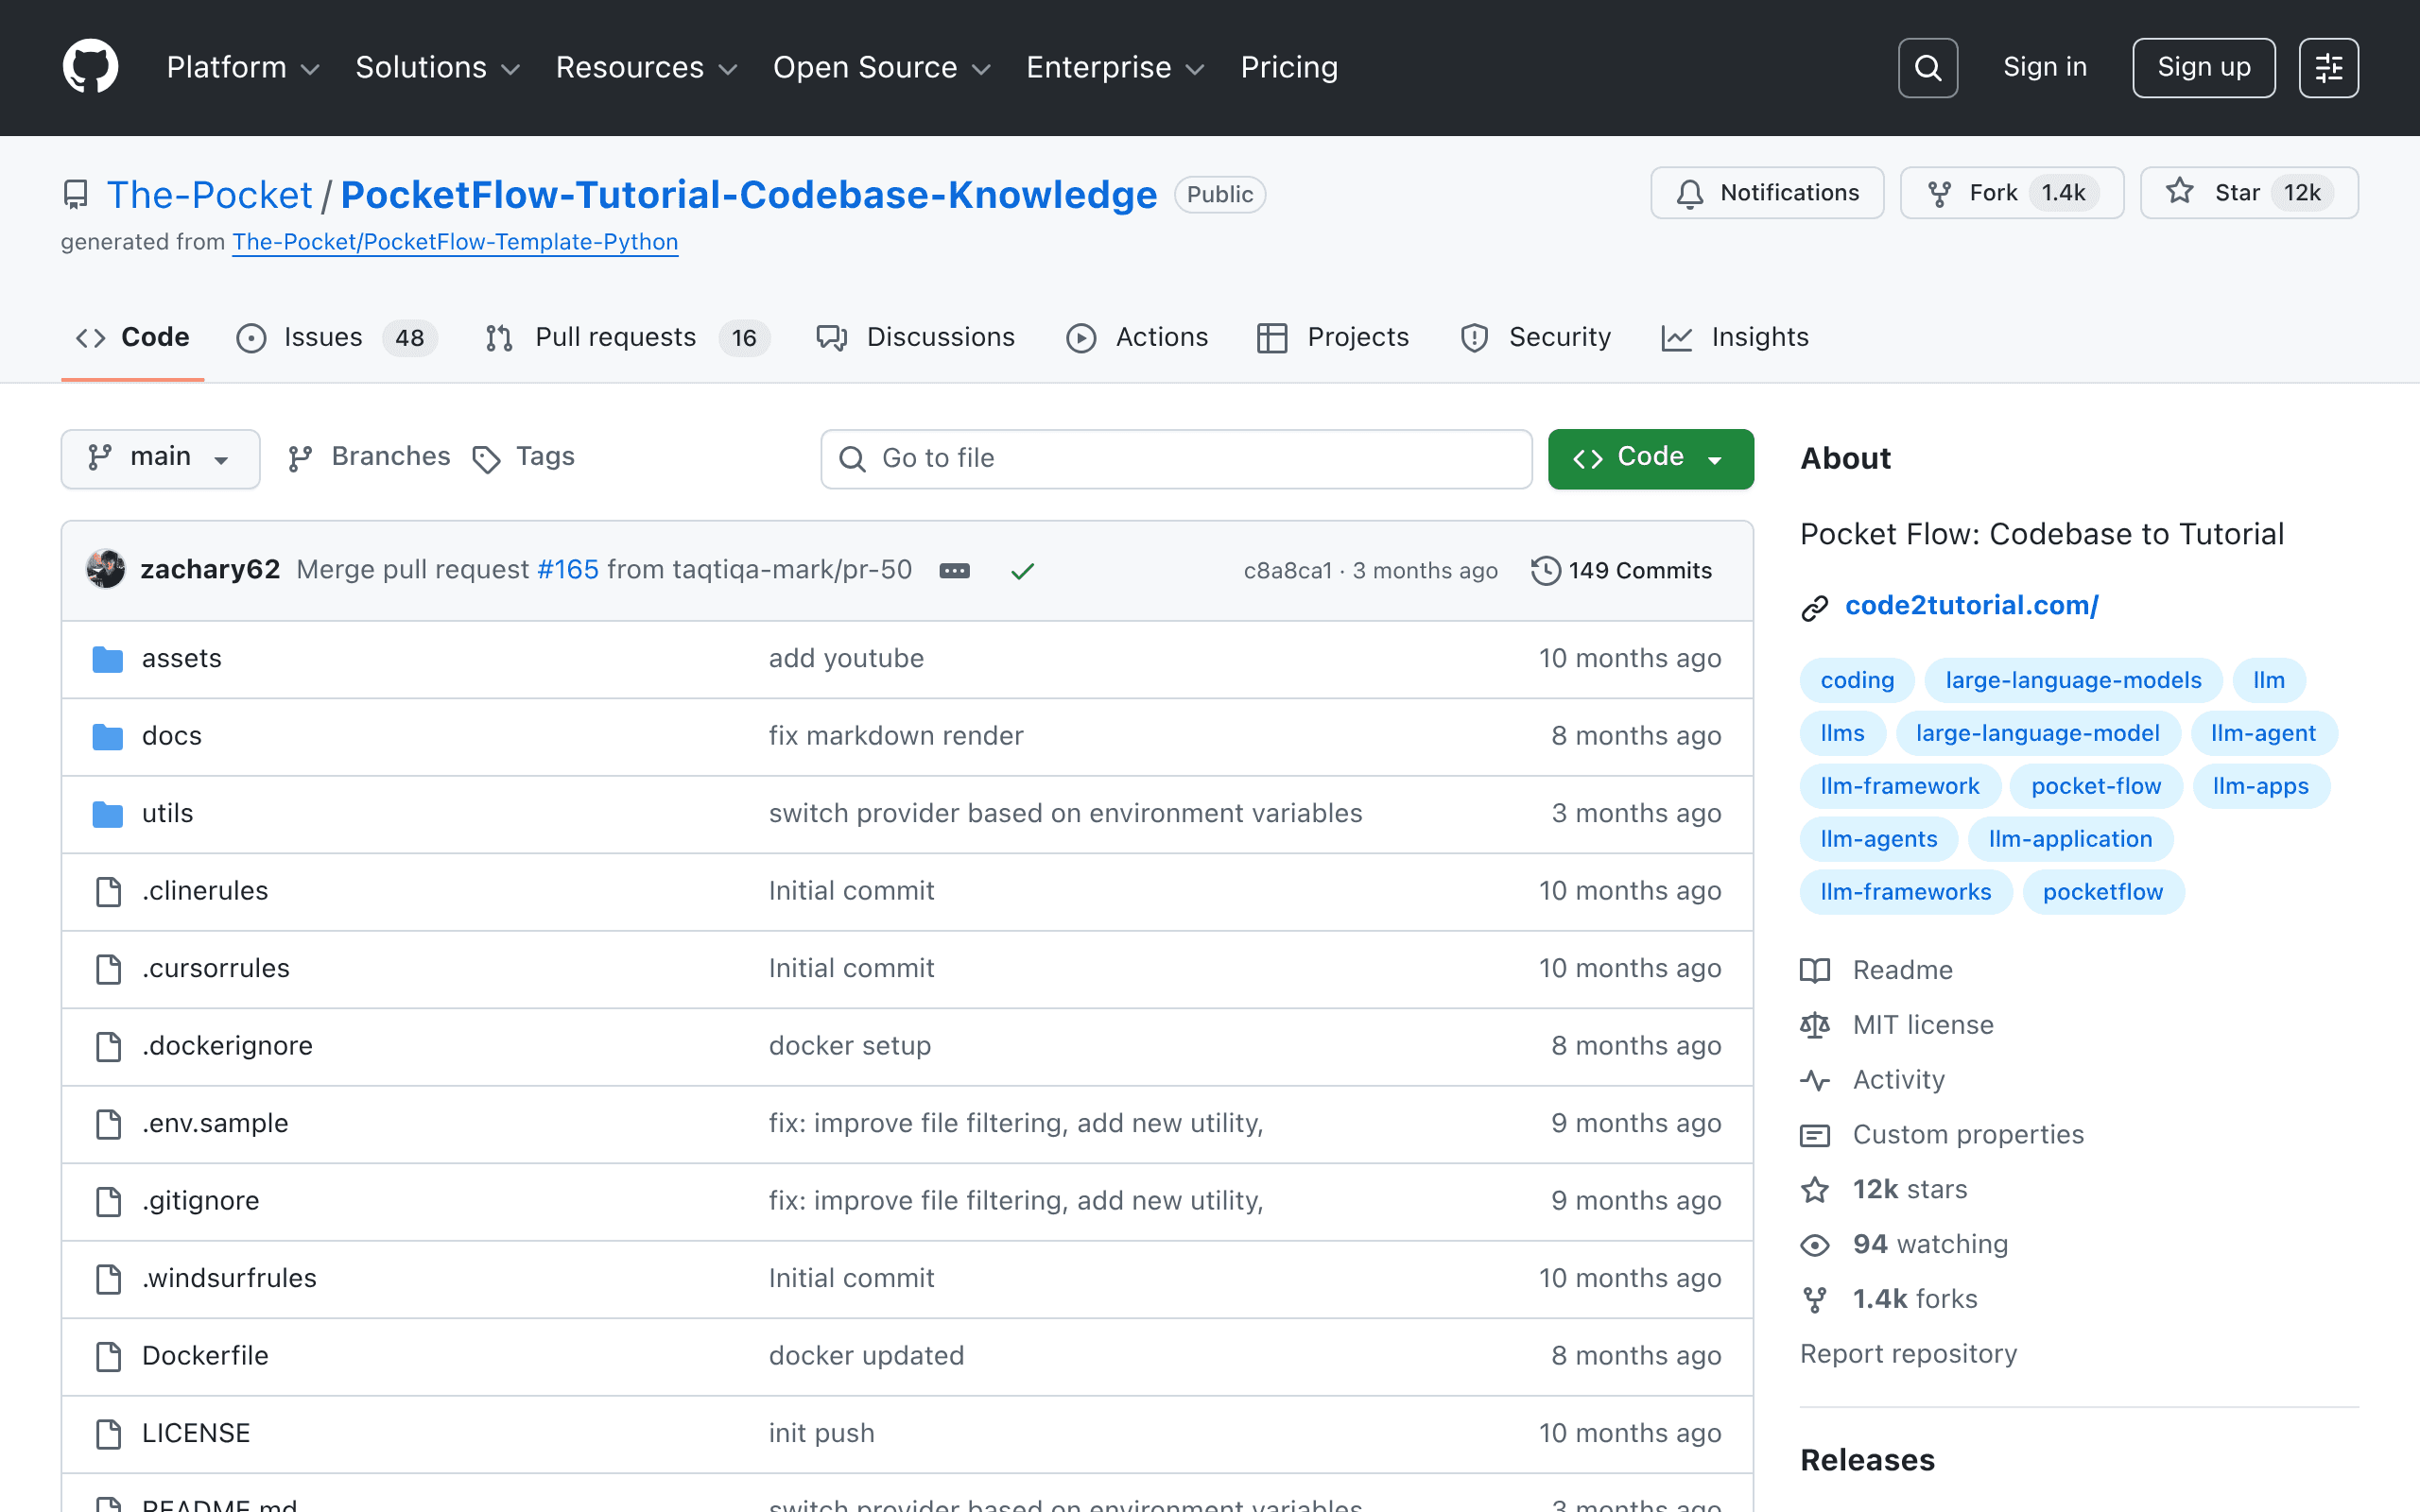Open the The-Pocket owner link

pyautogui.click(x=209, y=194)
